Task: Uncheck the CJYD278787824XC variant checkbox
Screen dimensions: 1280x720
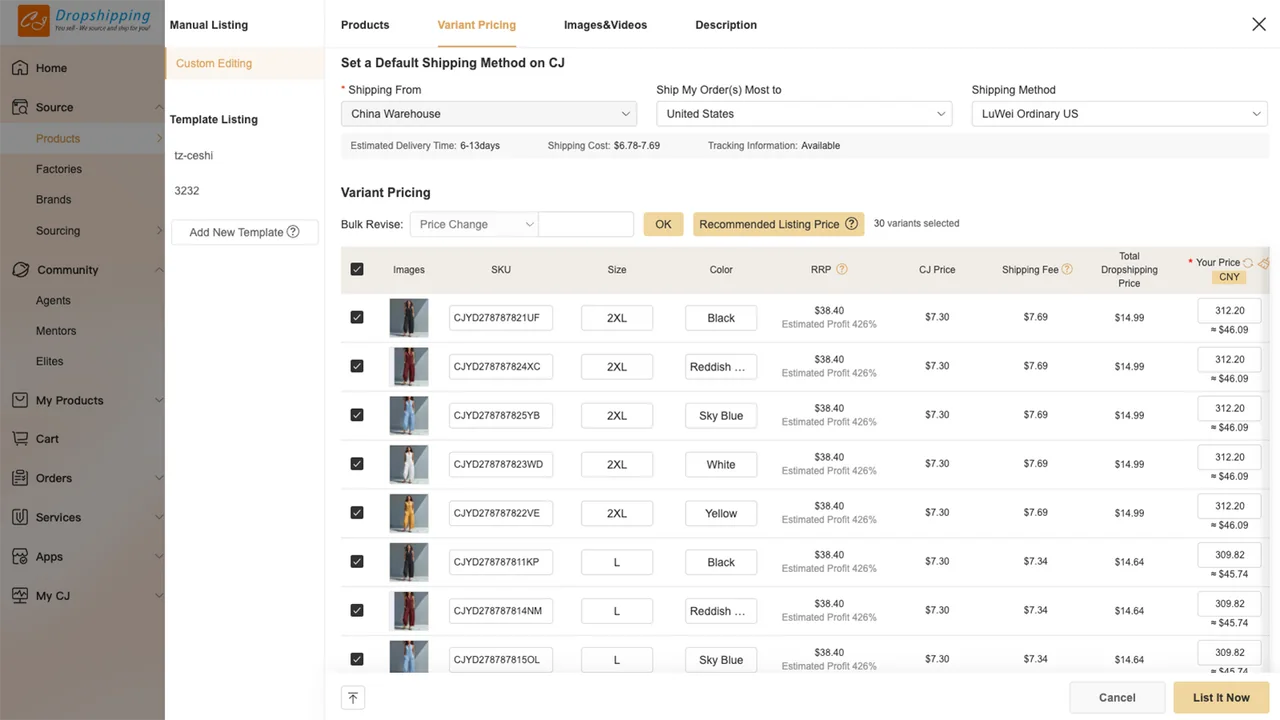Action: 357,366
